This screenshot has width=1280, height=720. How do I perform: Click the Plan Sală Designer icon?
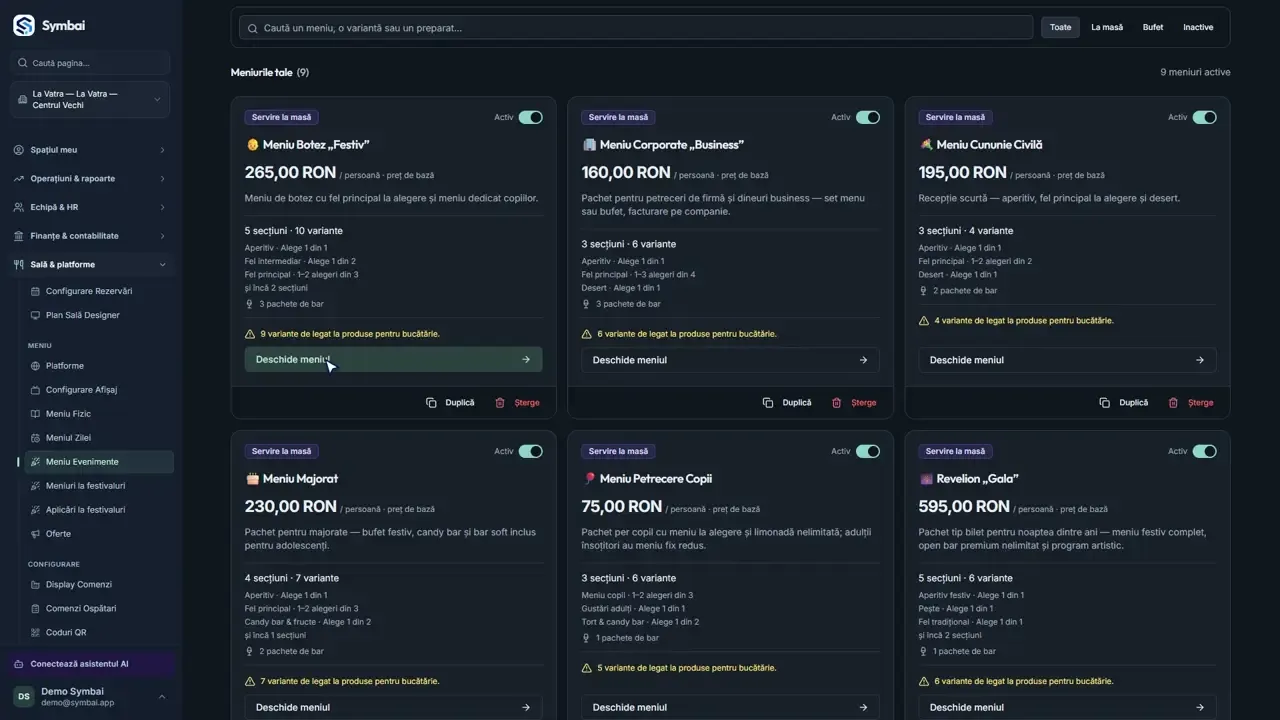click(x=36, y=315)
